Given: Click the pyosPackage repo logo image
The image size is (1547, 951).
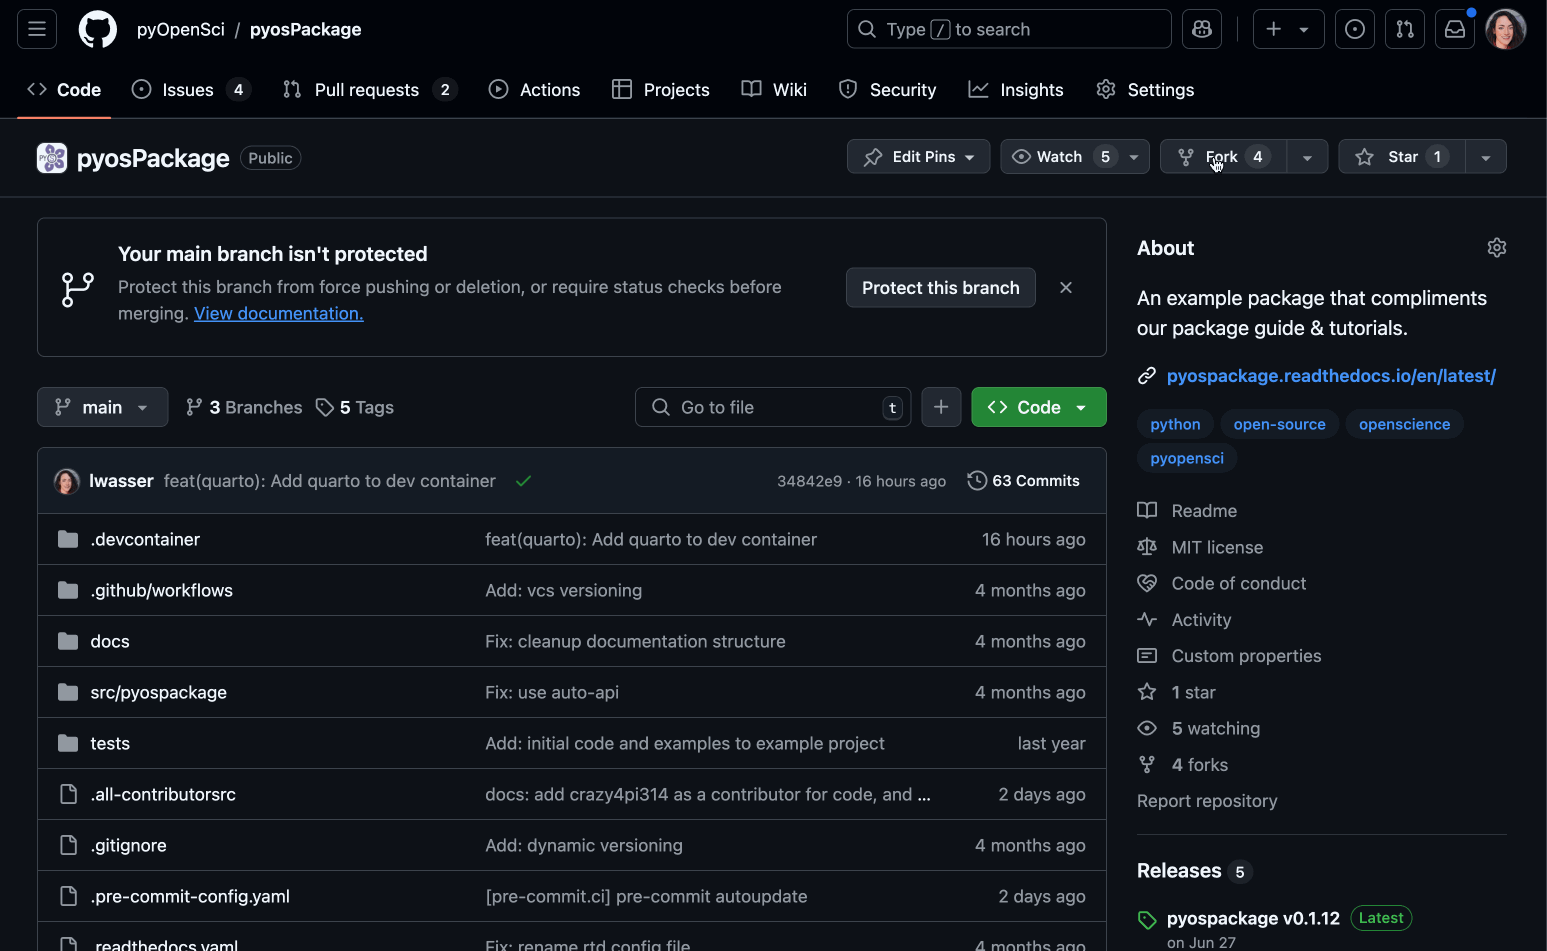Looking at the screenshot, I should point(52,158).
